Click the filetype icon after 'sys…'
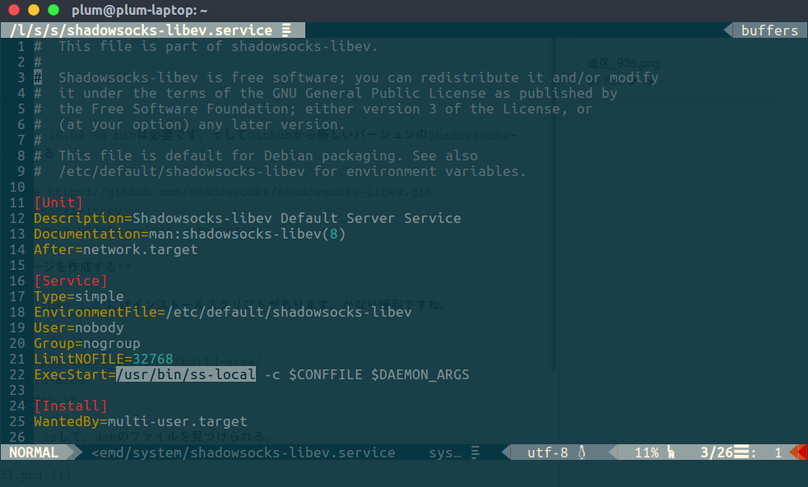The width and height of the screenshot is (808, 487). (x=478, y=453)
